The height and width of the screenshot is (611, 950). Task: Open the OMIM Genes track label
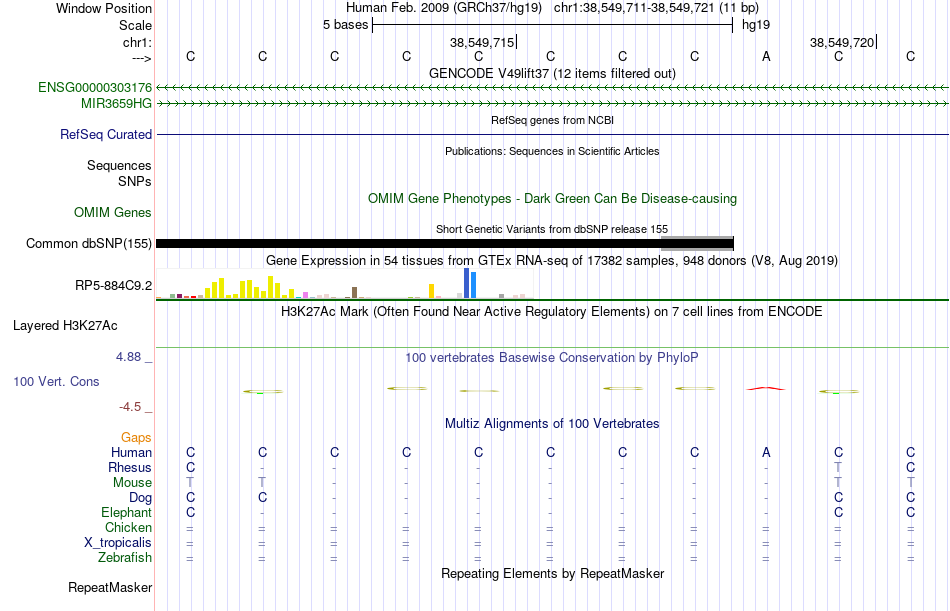[113, 212]
